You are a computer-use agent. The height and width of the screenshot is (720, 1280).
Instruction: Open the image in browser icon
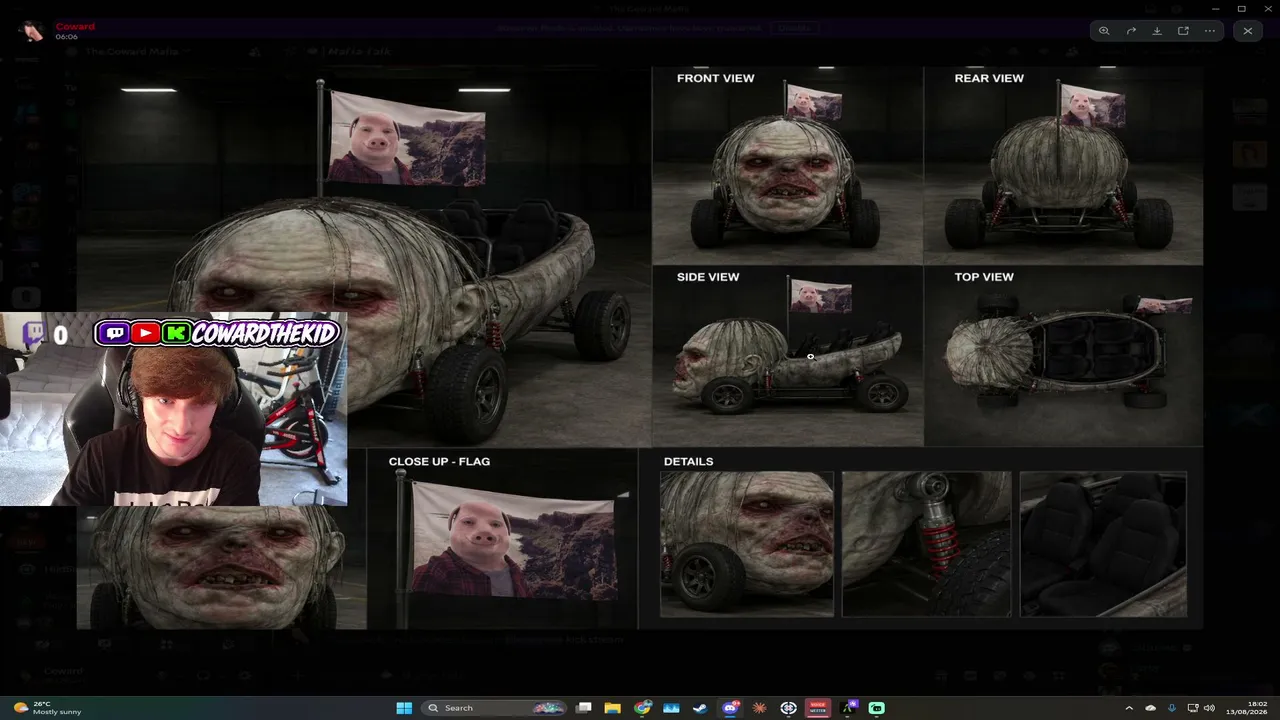point(1183,31)
